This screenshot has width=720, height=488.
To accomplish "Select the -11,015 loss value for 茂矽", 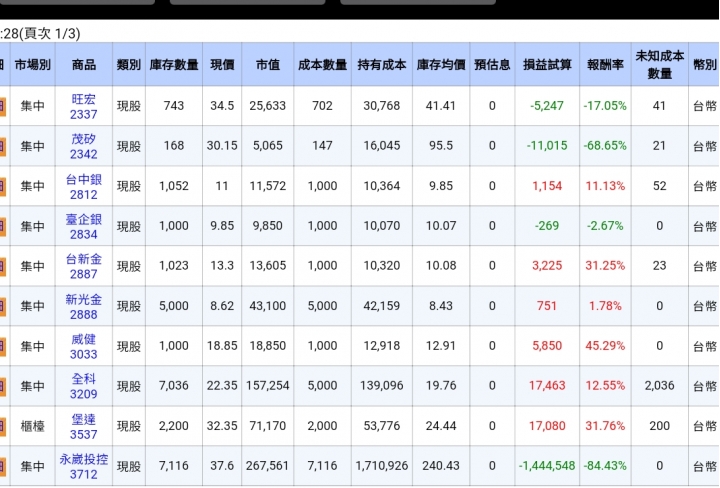I will point(547,146).
